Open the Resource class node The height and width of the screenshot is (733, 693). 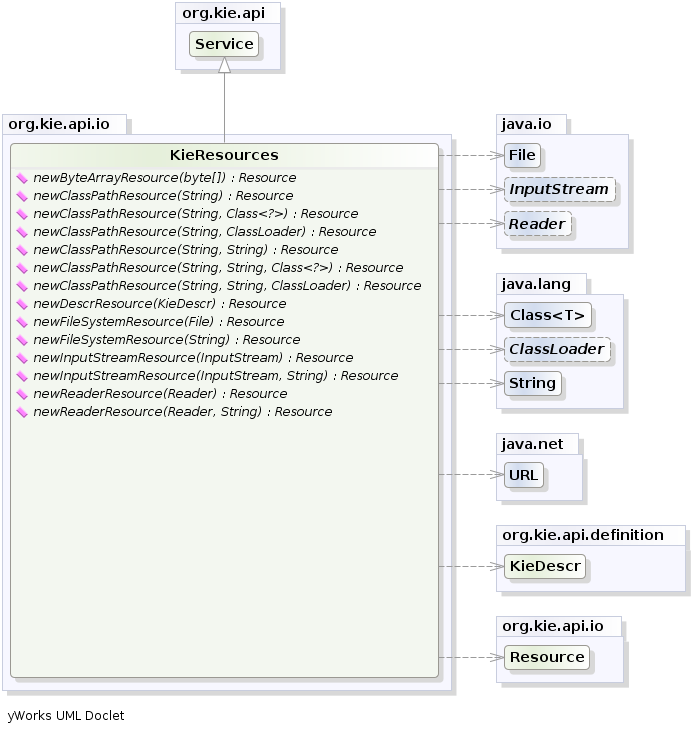tap(547, 657)
